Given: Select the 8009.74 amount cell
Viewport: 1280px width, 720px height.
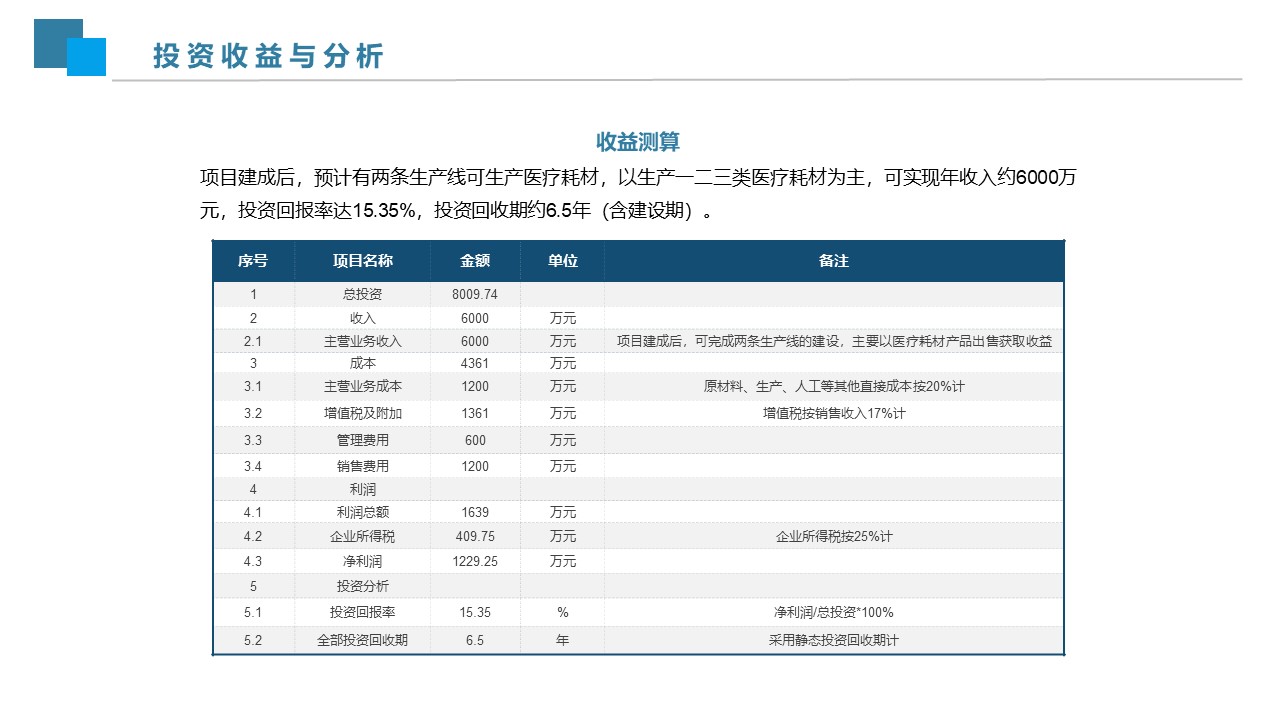Looking at the screenshot, I should tap(475, 295).
